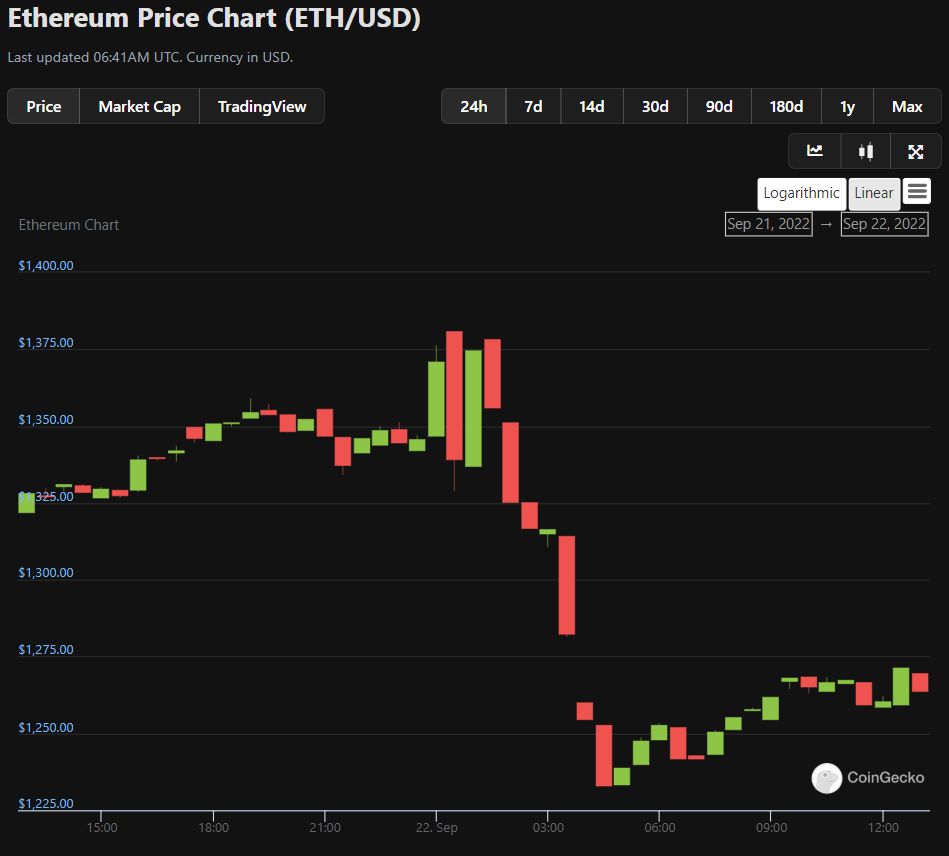Click the $1,300.00 axis label
The height and width of the screenshot is (856, 949).
[x=46, y=573]
